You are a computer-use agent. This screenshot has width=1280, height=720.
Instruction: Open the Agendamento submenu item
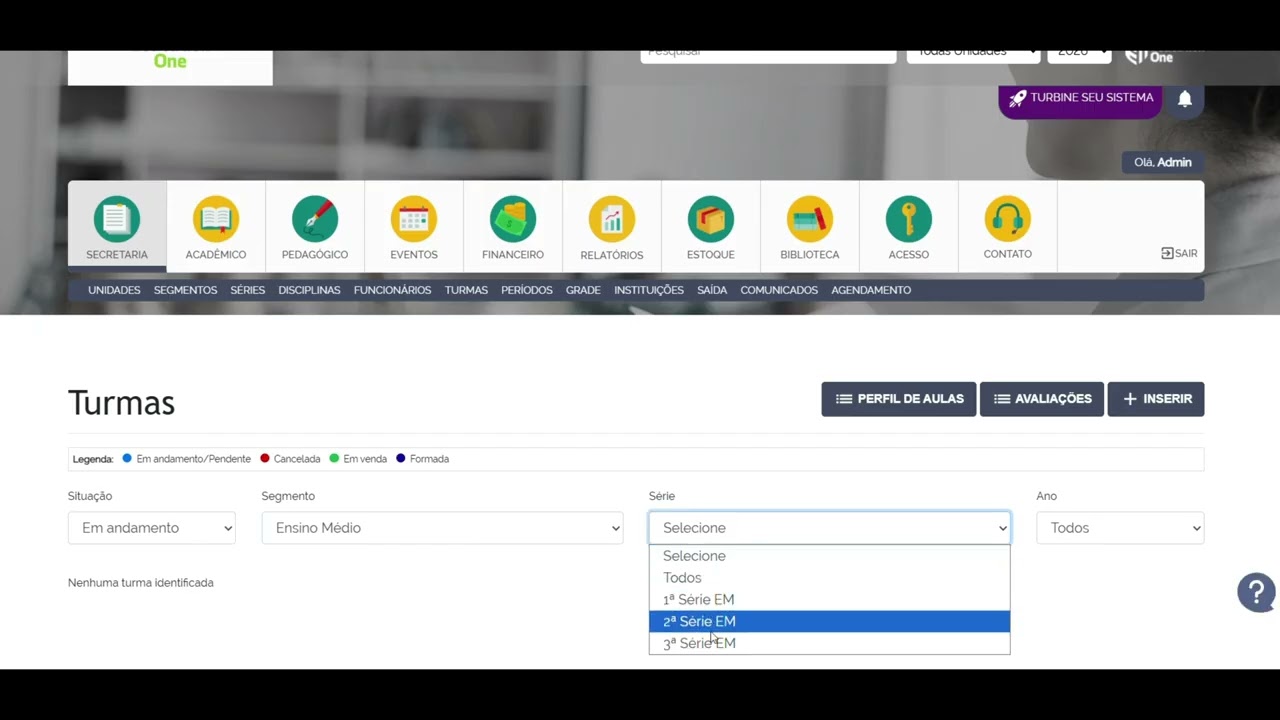(x=871, y=290)
